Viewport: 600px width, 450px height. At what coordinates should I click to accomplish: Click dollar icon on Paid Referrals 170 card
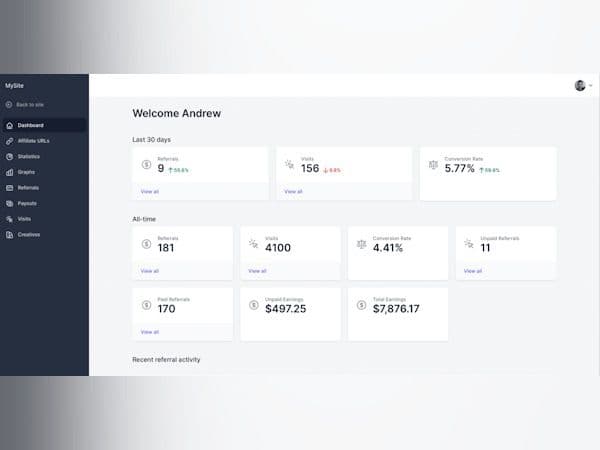pos(146,305)
